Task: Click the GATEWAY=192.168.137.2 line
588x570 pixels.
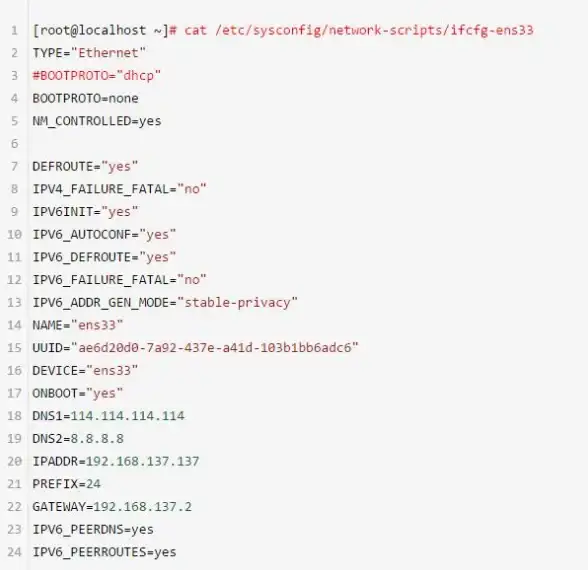Action: coord(112,507)
